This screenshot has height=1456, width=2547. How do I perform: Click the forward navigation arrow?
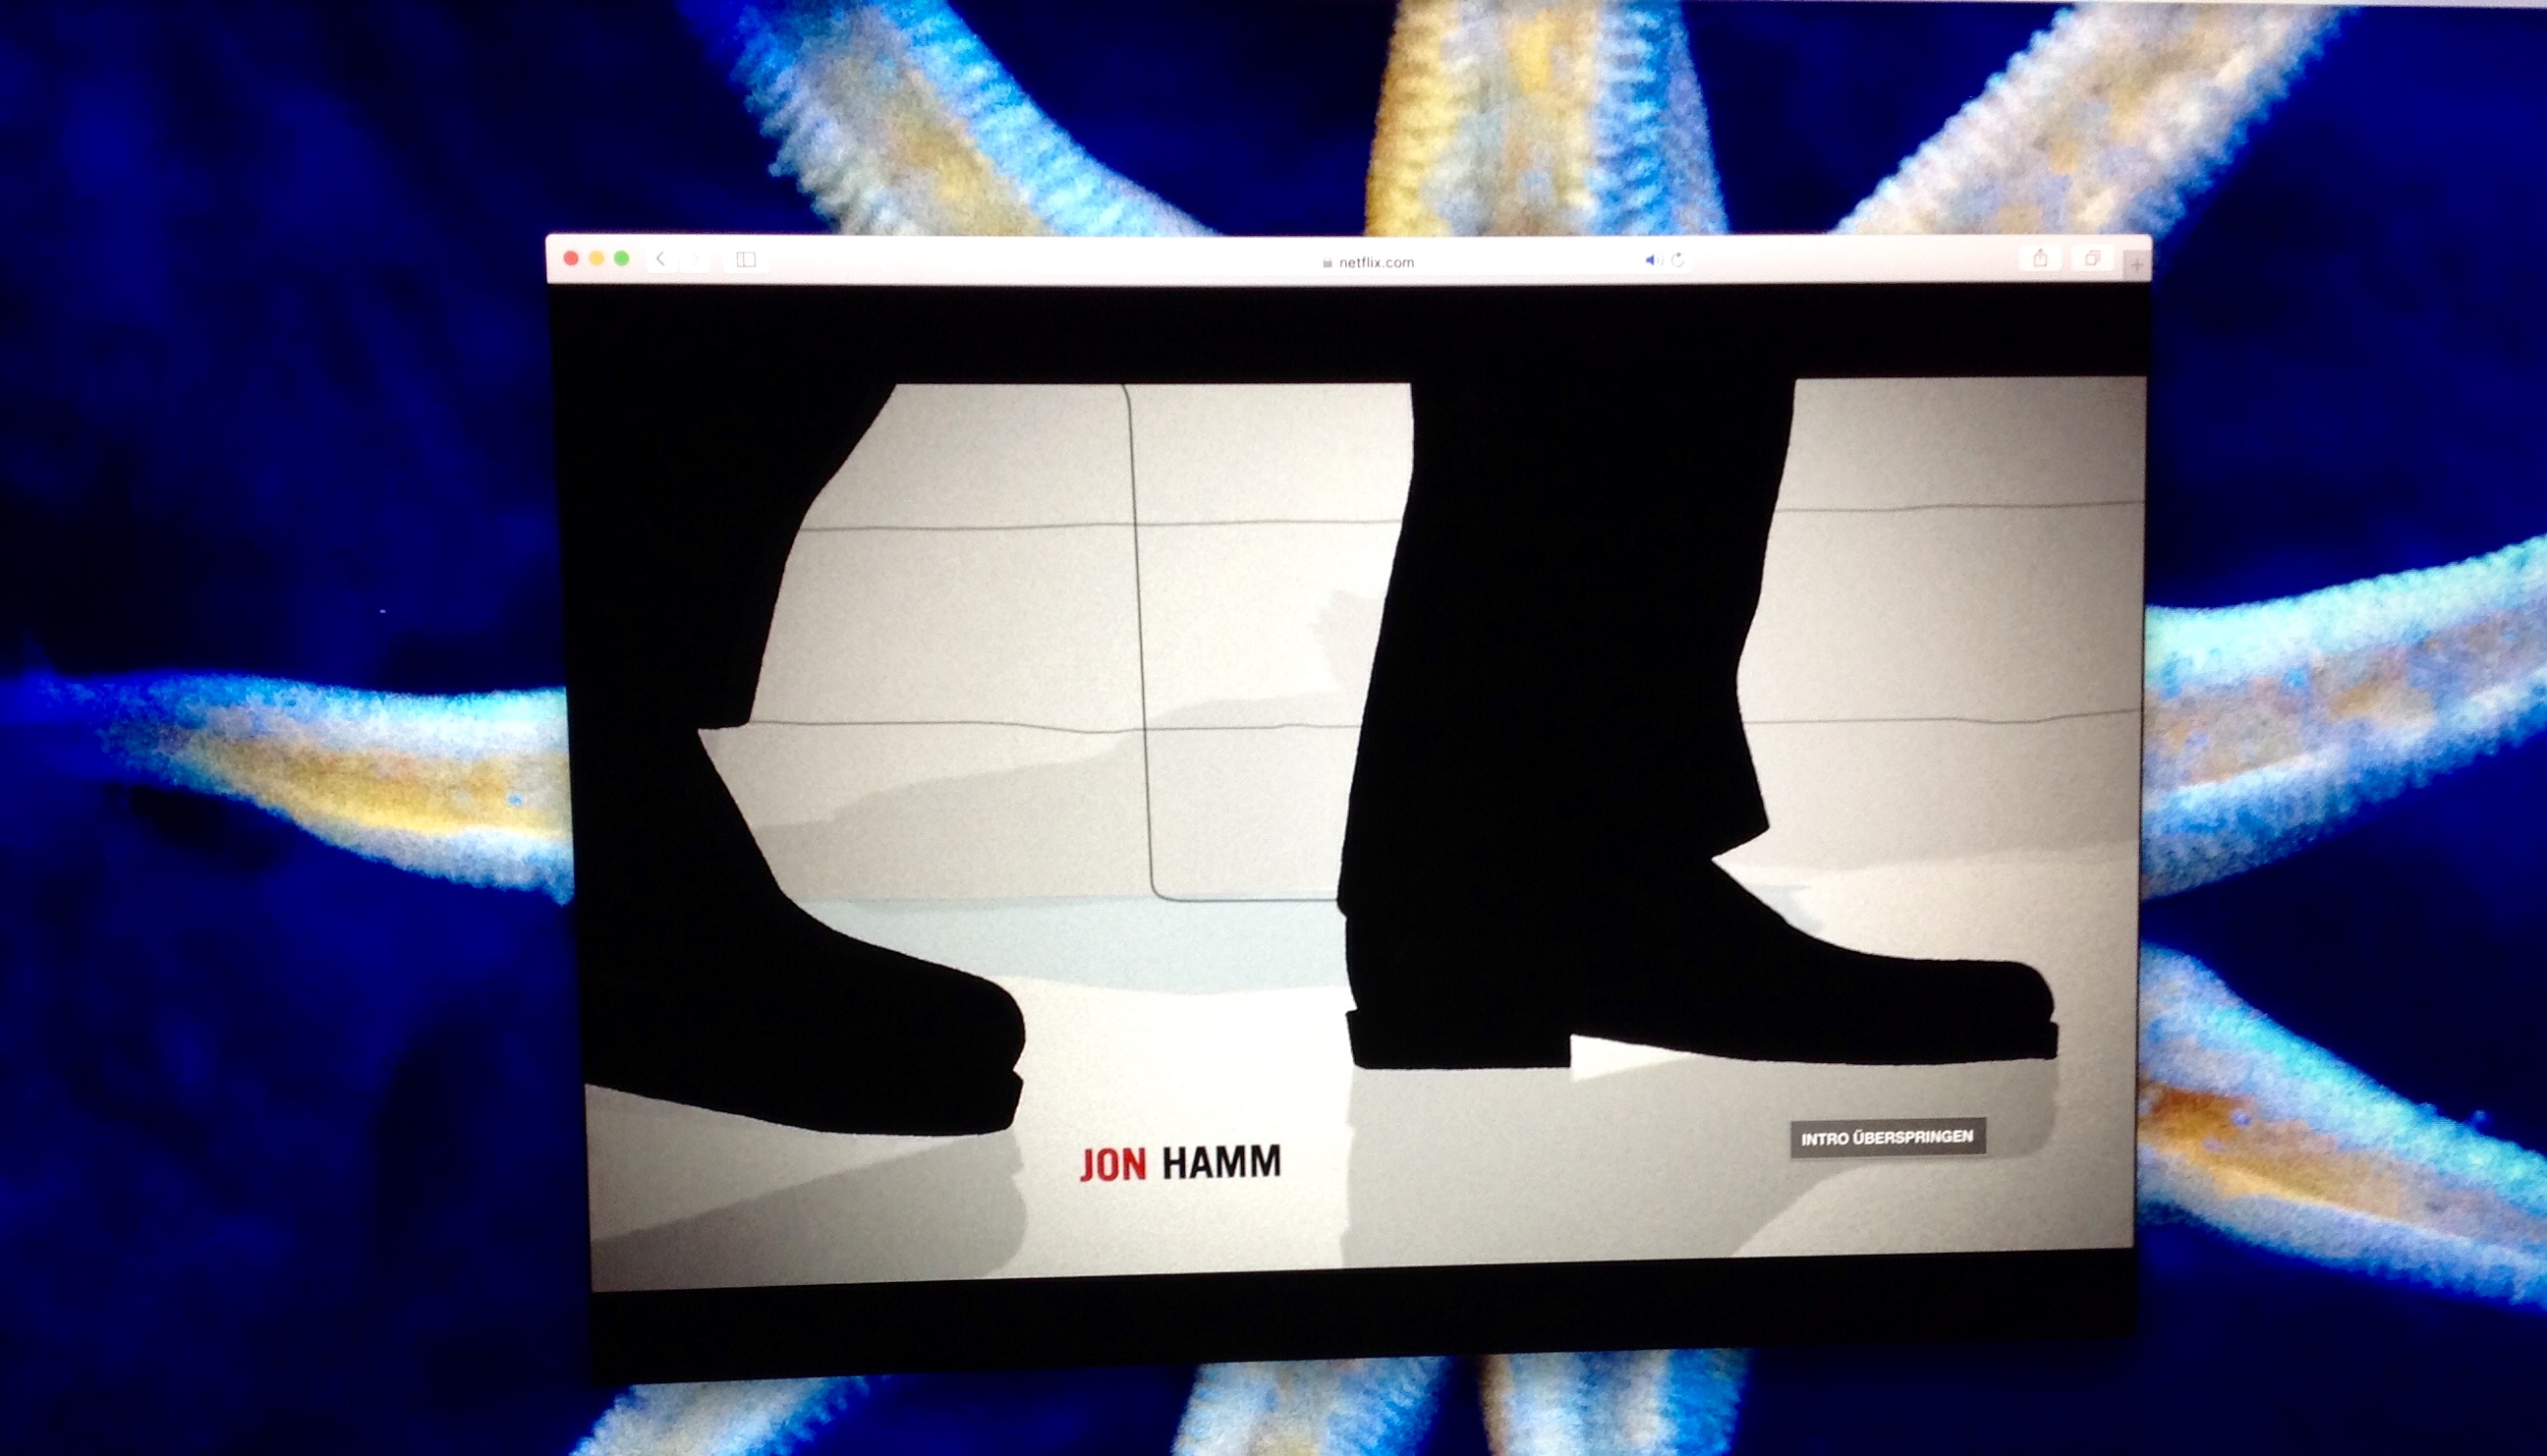(697, 260)
